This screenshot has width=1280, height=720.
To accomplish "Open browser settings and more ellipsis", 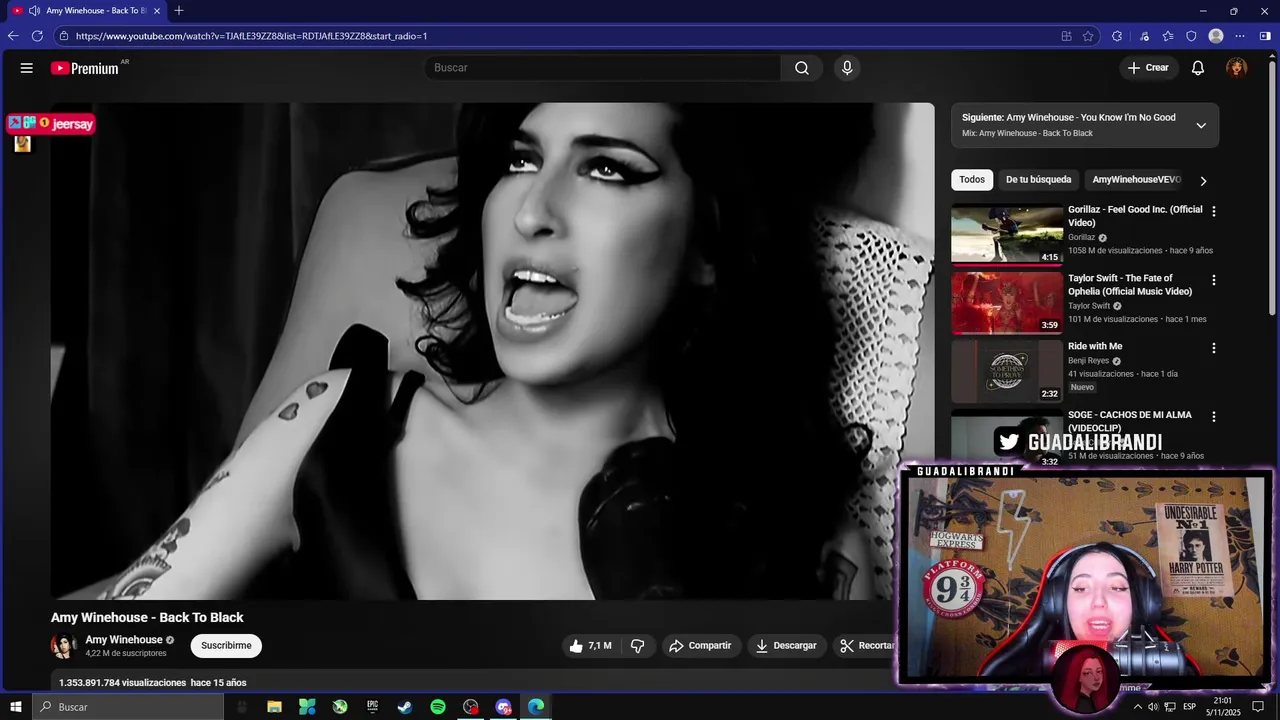I will (x=1240, y=36).
